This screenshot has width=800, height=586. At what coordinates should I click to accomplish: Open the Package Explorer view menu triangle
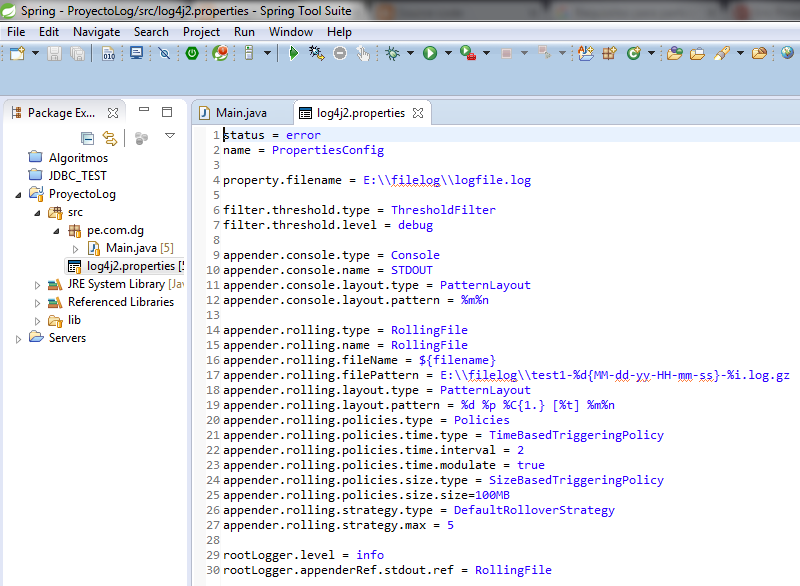(x=169, y=137)
